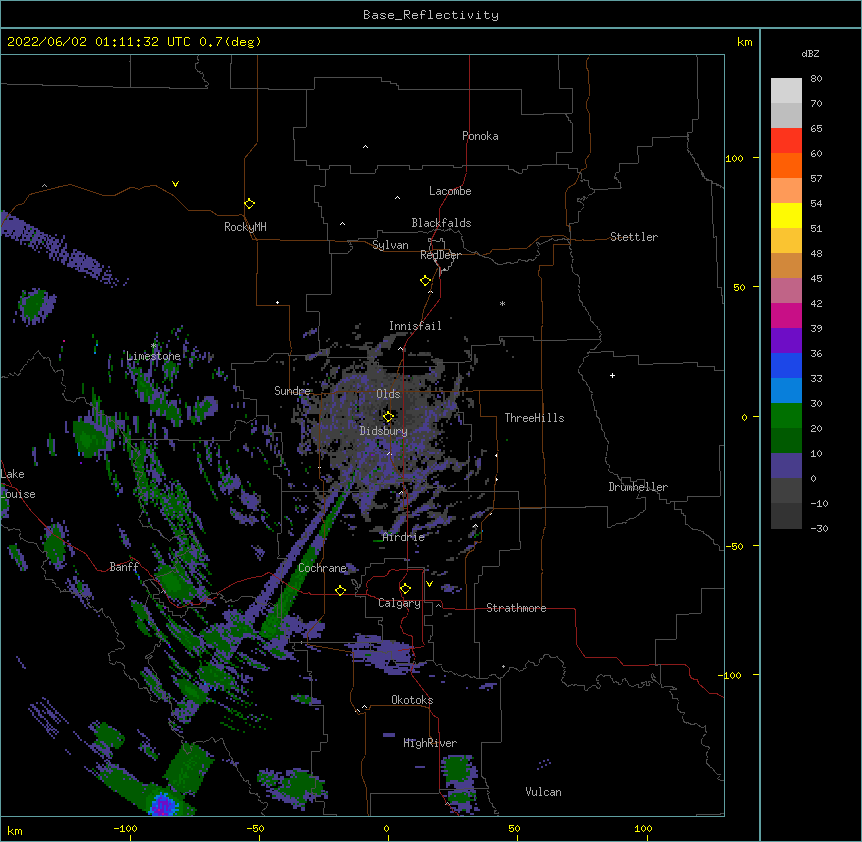
Task: Select the pink 42-45 dBZ legend swatch
Action: [786, 291]
